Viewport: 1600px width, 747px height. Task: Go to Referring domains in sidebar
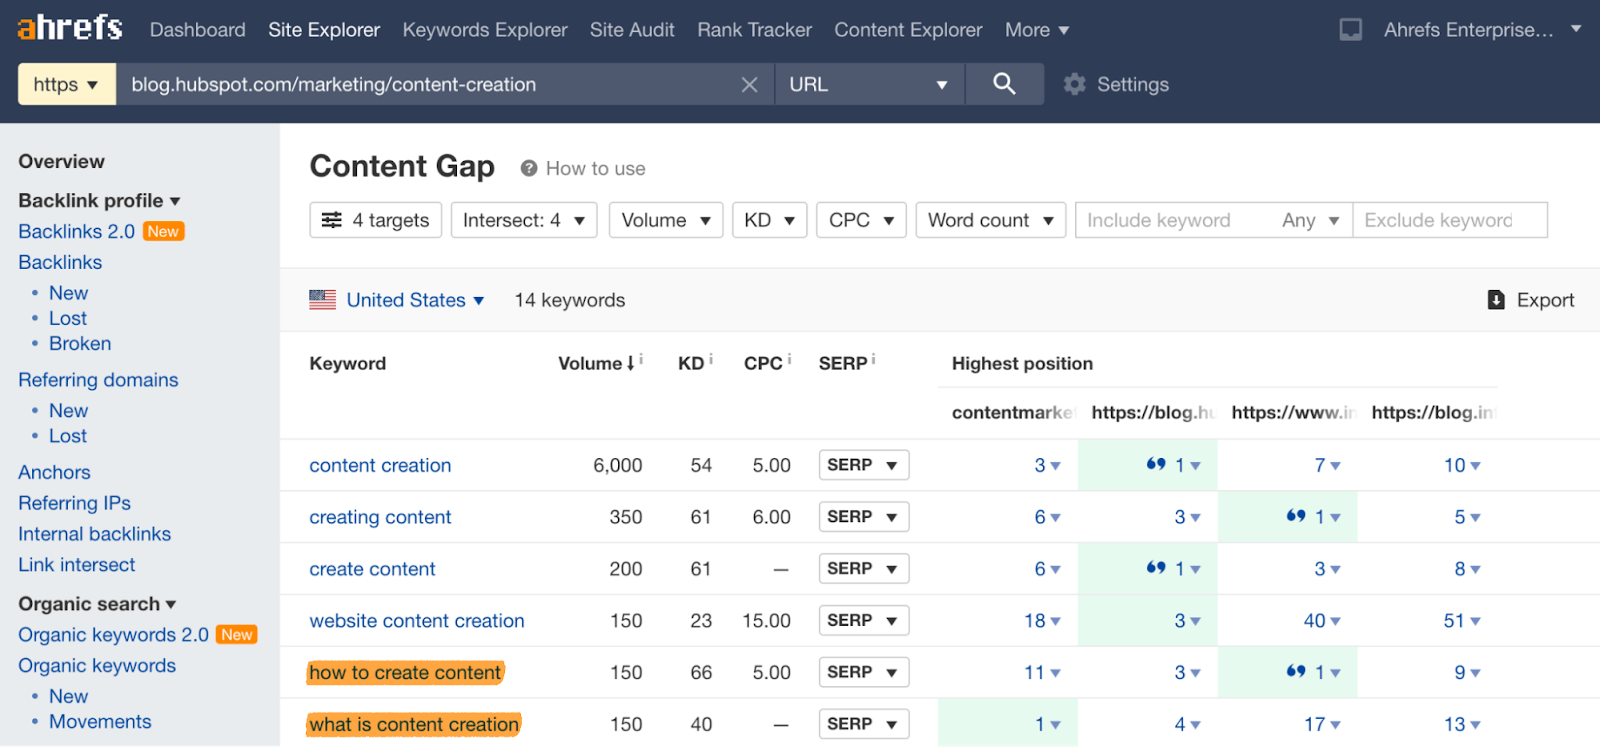point(98,380)
